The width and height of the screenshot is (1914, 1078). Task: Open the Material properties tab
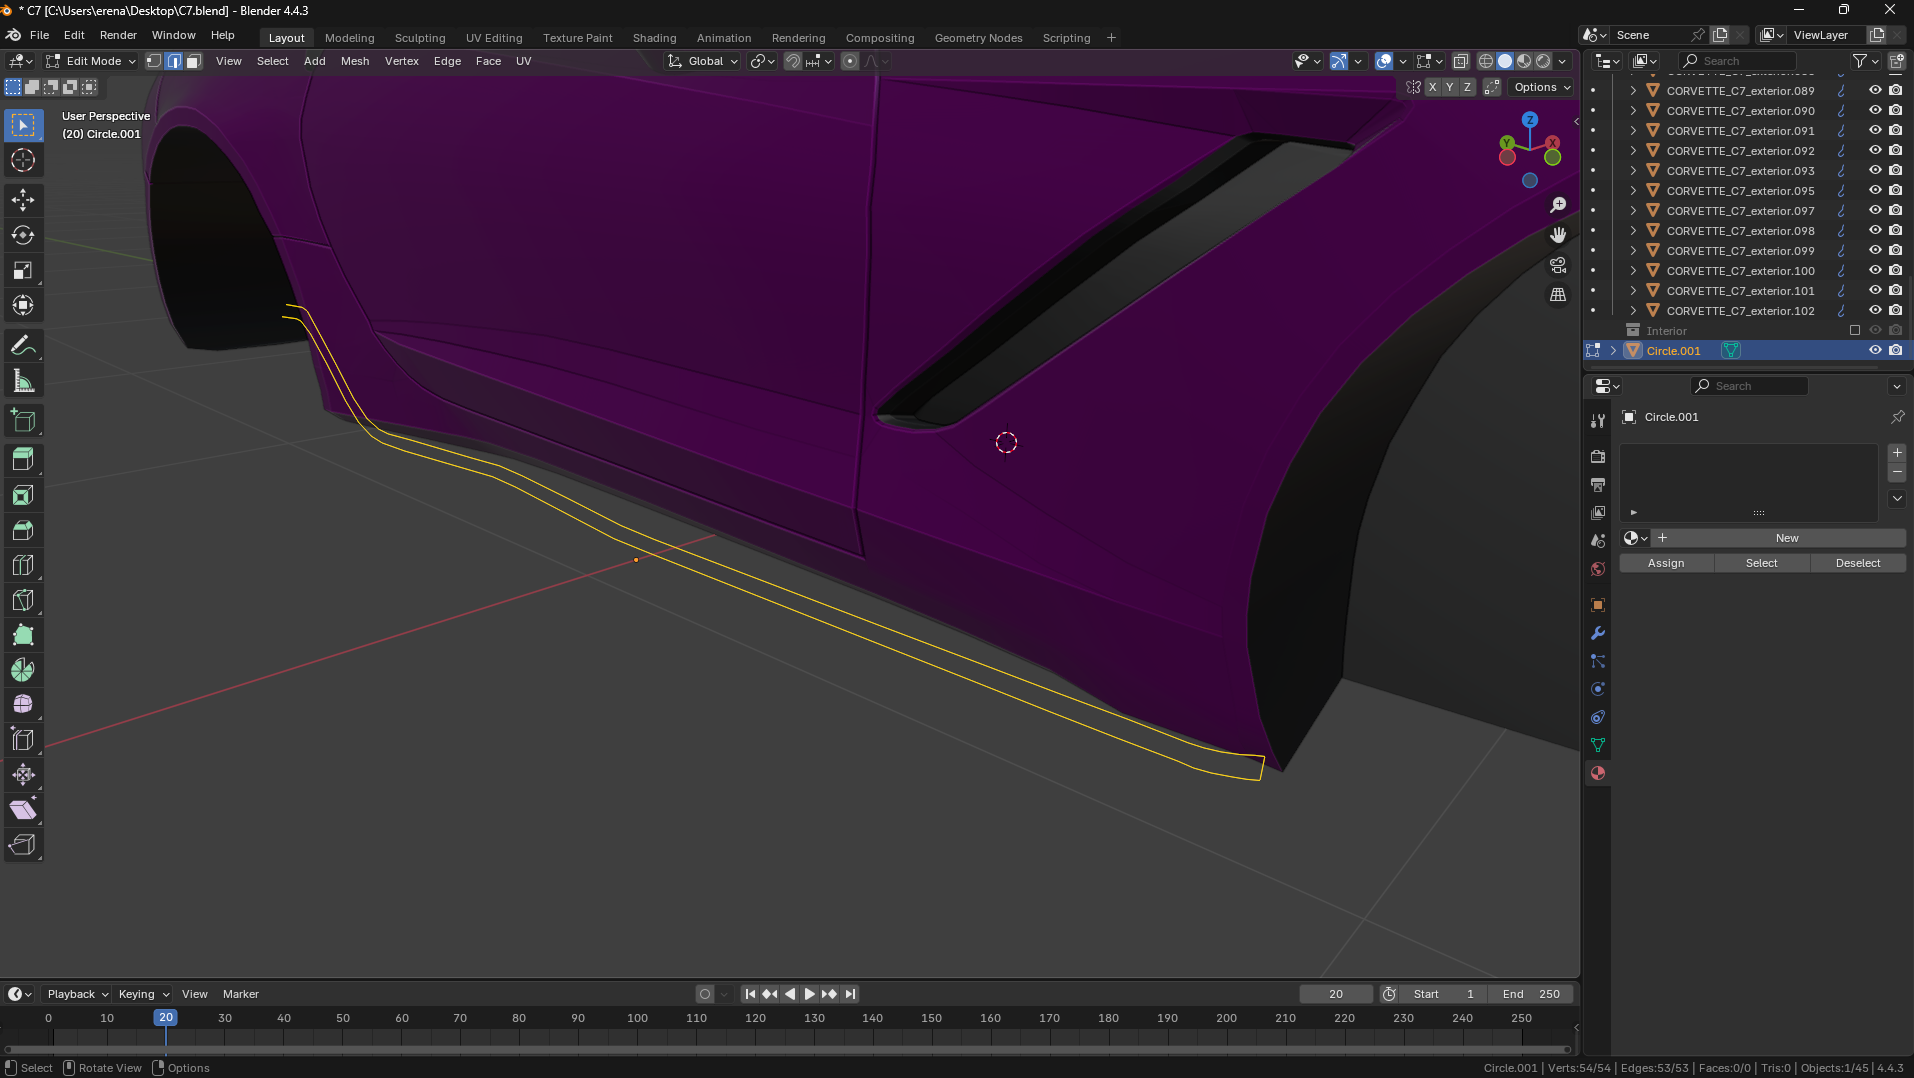1598,773
